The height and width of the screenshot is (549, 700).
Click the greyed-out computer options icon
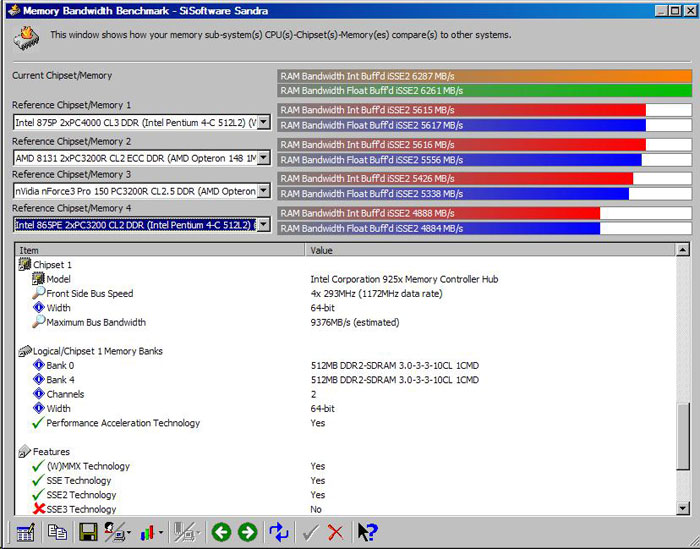point(185,532)
